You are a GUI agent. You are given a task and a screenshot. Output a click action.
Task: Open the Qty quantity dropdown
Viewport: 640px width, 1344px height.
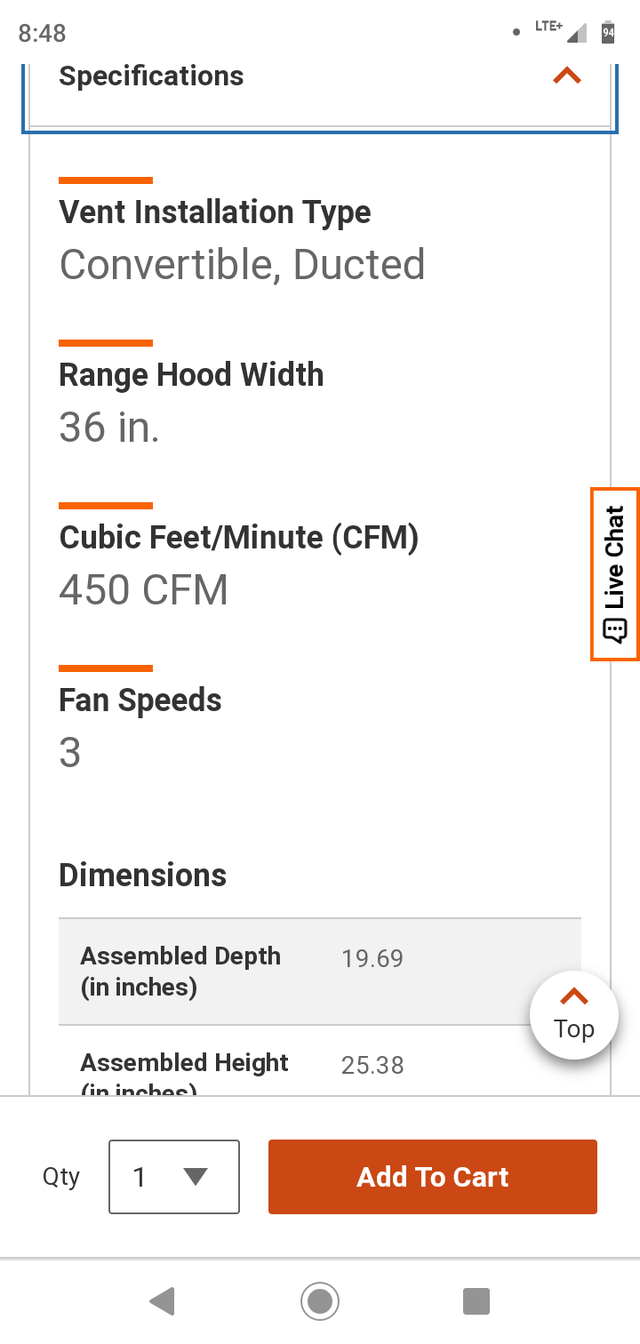tap(174, 1177)
